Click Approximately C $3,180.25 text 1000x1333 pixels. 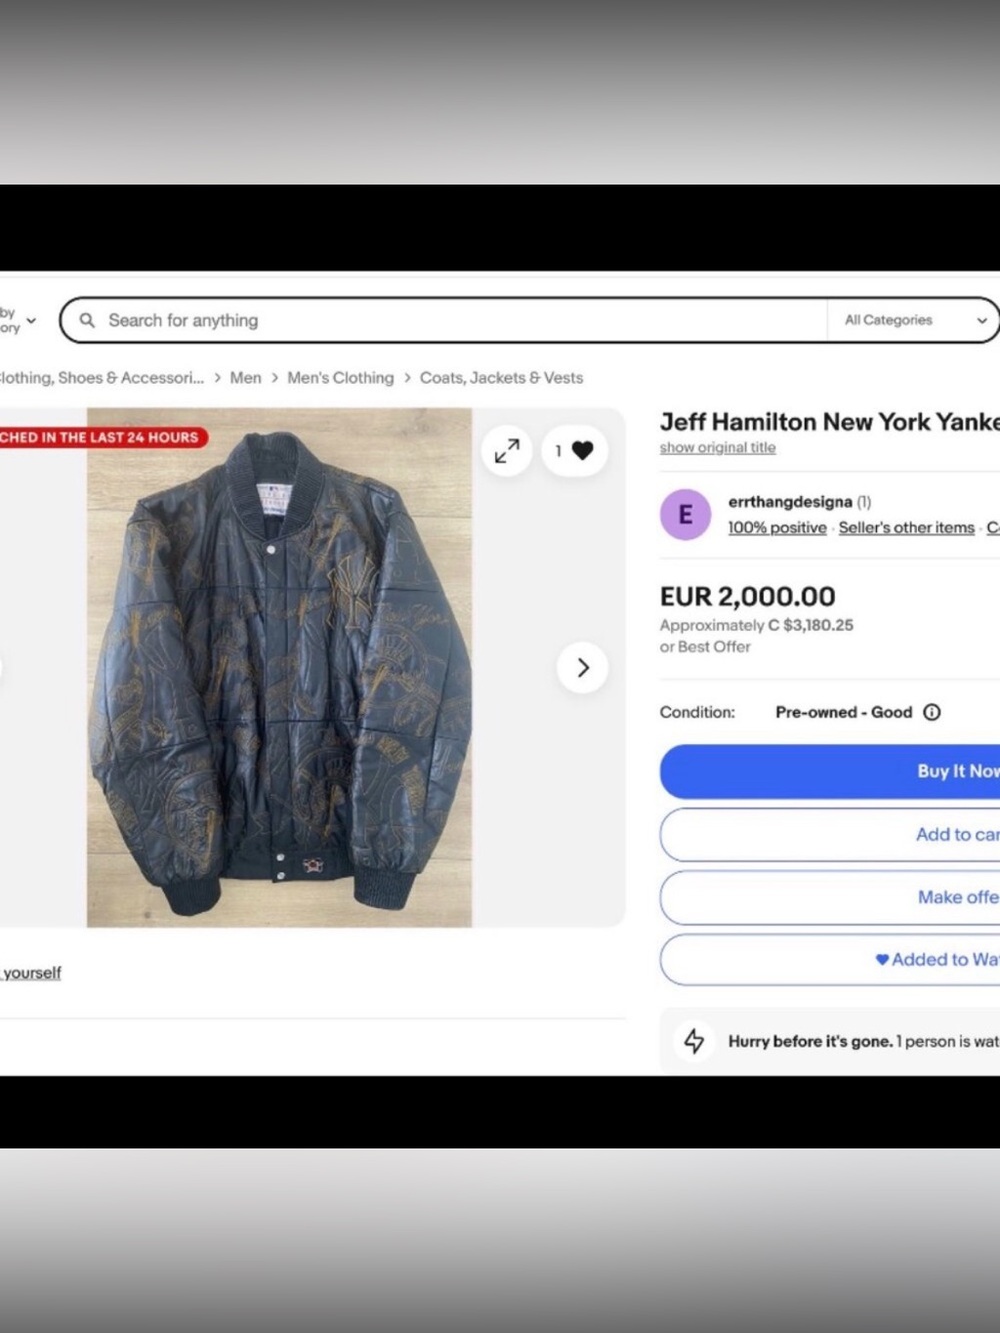point(756,625)
